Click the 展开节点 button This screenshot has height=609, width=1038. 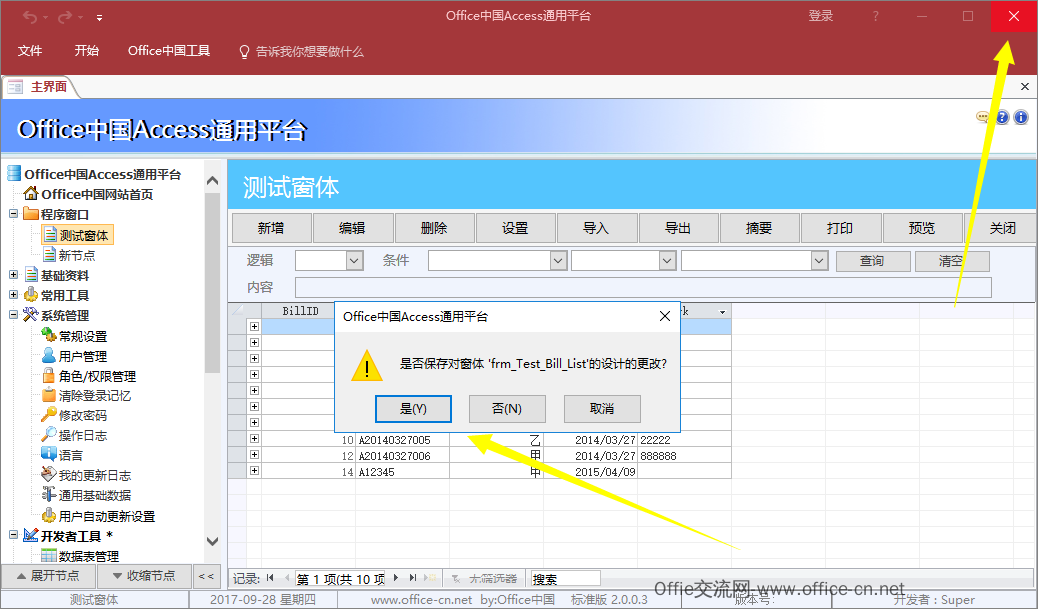click(48, 576)
